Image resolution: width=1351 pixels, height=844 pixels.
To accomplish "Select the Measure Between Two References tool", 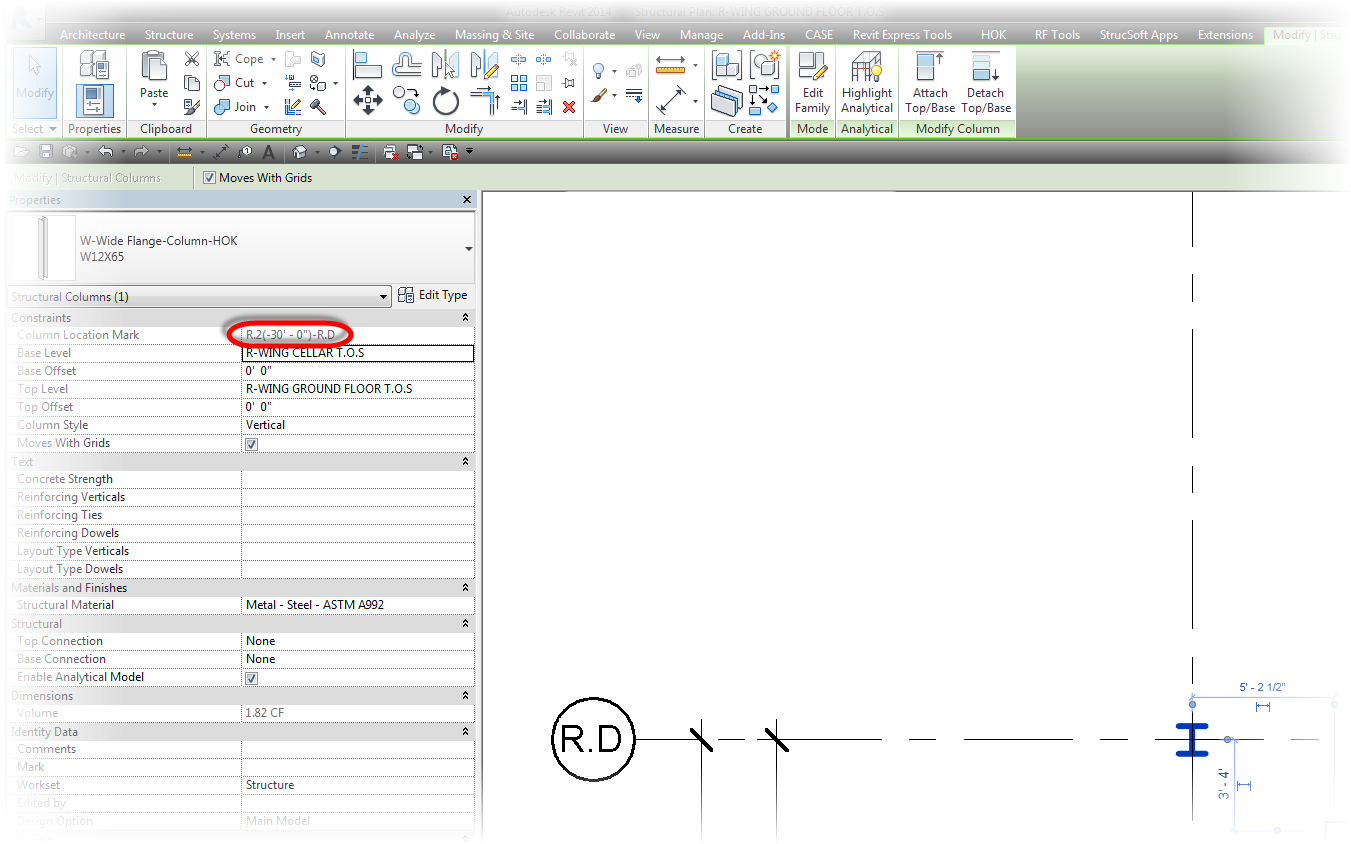I will tap(670, 65).
